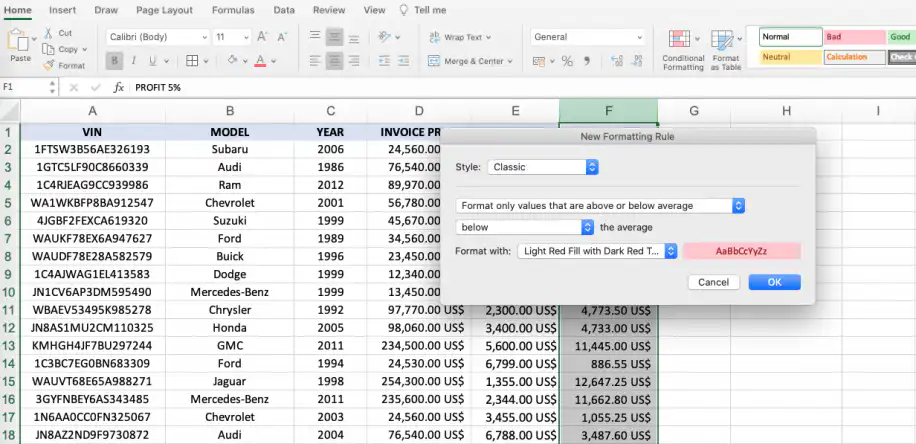
Task: Click the formula bar cancel X icon
Action: pos(74,87)
